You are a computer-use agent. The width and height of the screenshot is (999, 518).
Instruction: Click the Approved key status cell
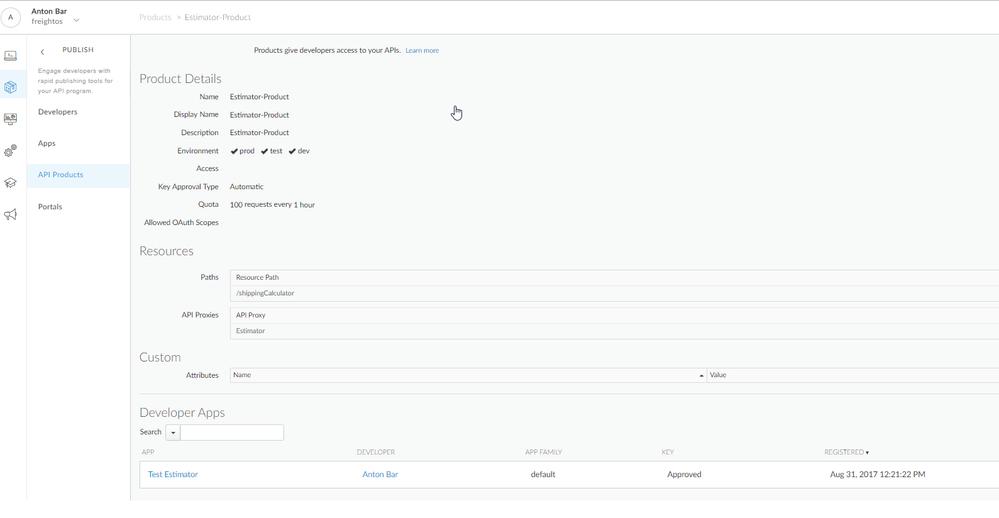(684, 475)
